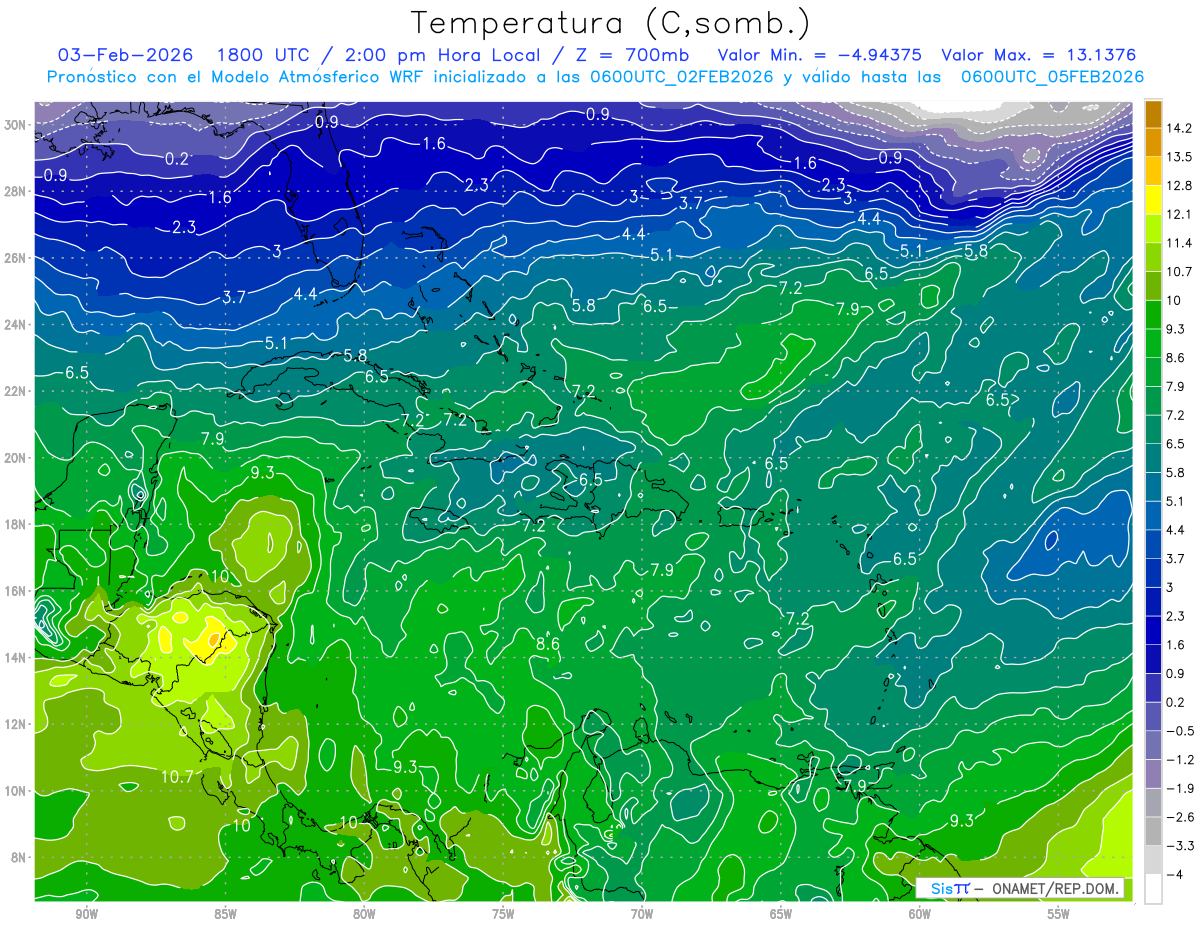Click the '10N' latitude axis label
1200x927 pixels.
16,791
